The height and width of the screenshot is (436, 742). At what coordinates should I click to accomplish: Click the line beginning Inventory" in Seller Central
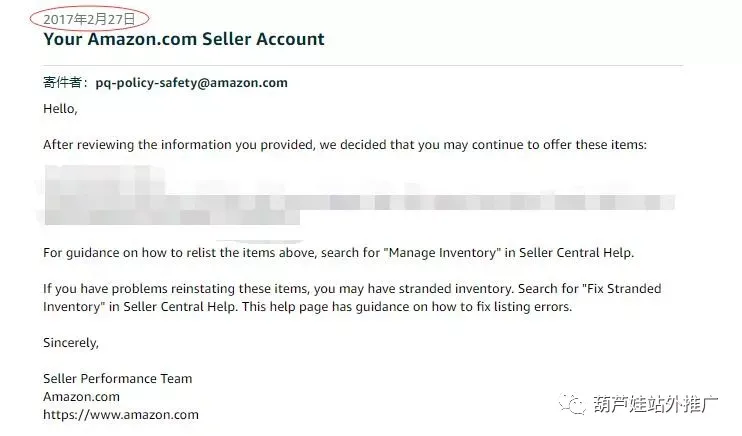pyautogui.click(x=308, y=307)
